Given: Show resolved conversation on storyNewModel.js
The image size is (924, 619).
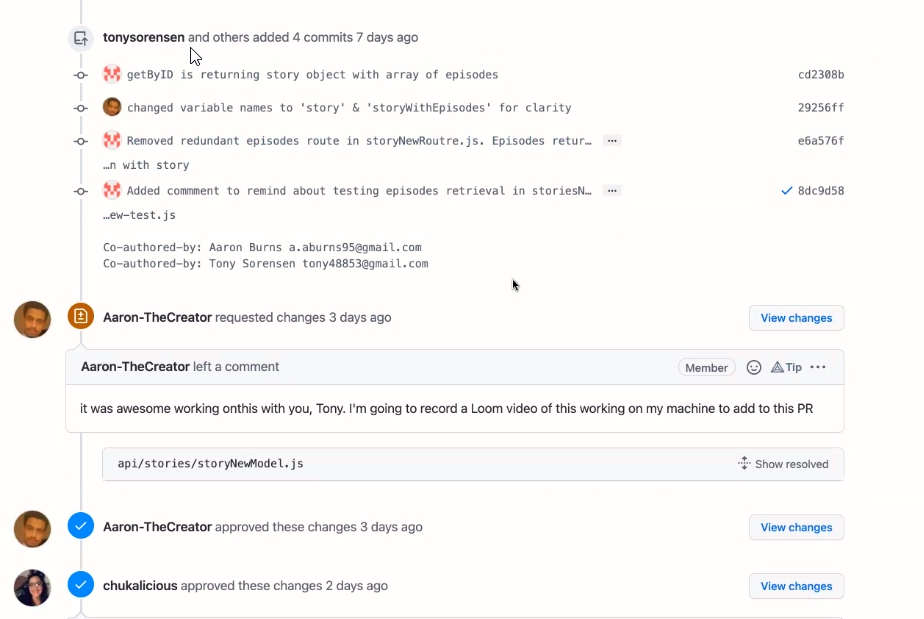Looking at the screenshot, I should [x=783, y=464].
